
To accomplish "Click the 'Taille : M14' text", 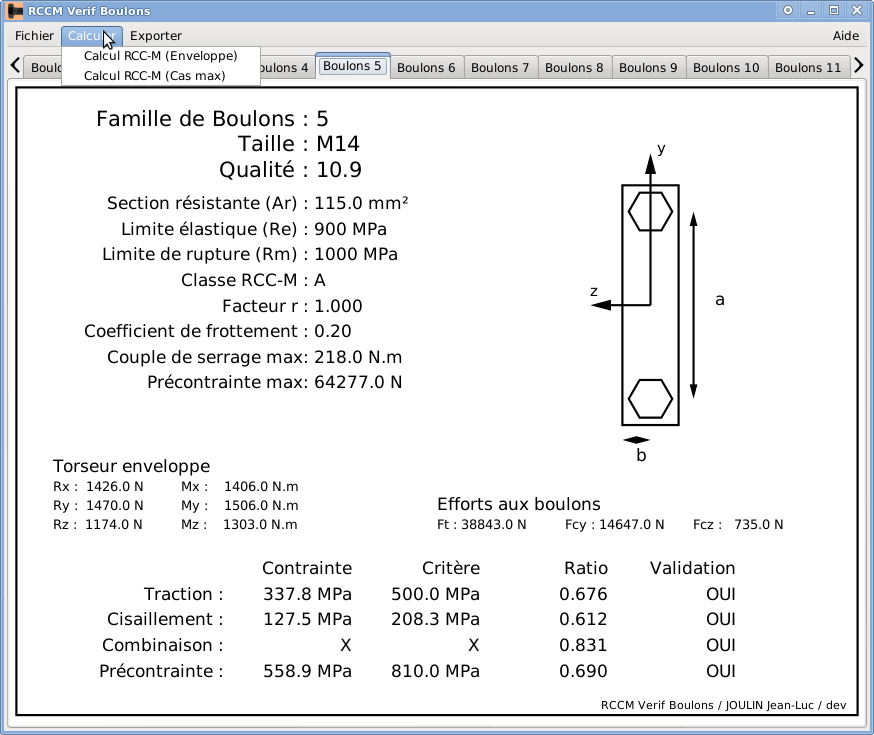I will tap(299, 144).
